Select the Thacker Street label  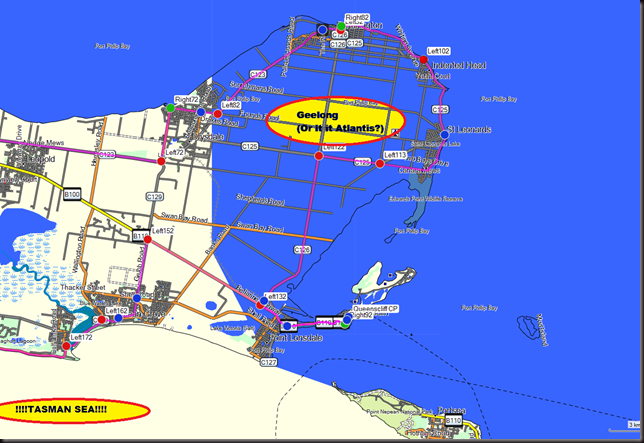[x=83, y=287]
